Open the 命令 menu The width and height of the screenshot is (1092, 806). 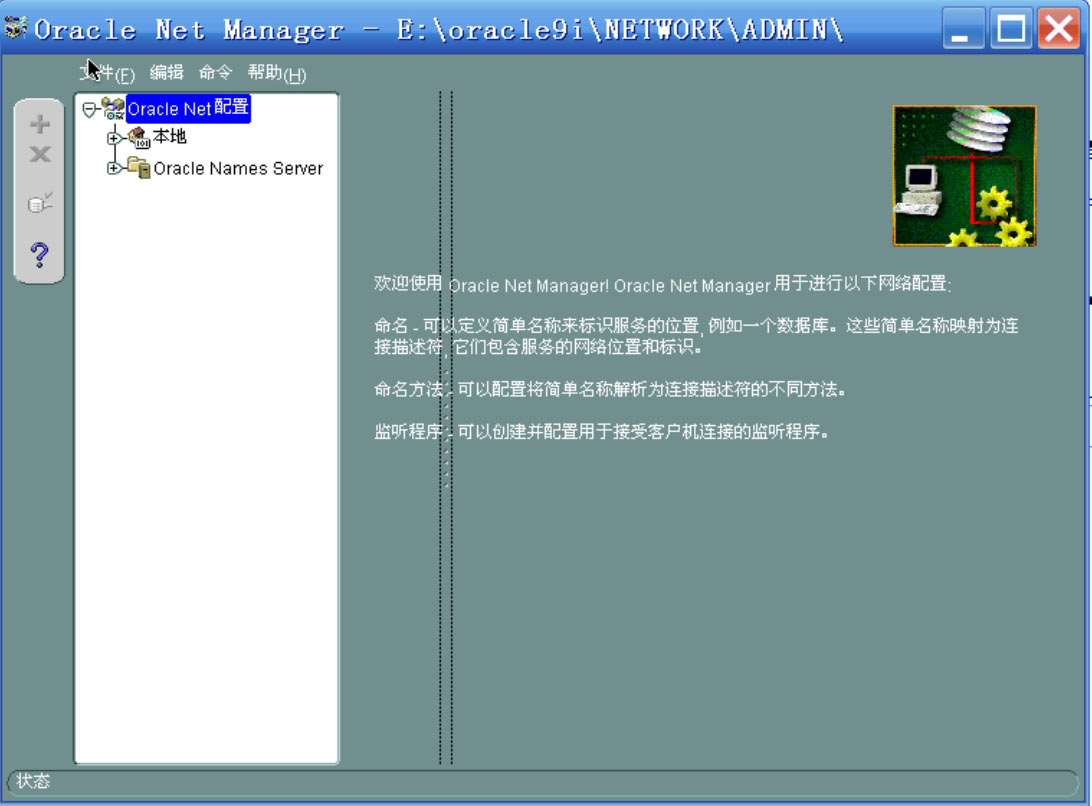point(215,72)
